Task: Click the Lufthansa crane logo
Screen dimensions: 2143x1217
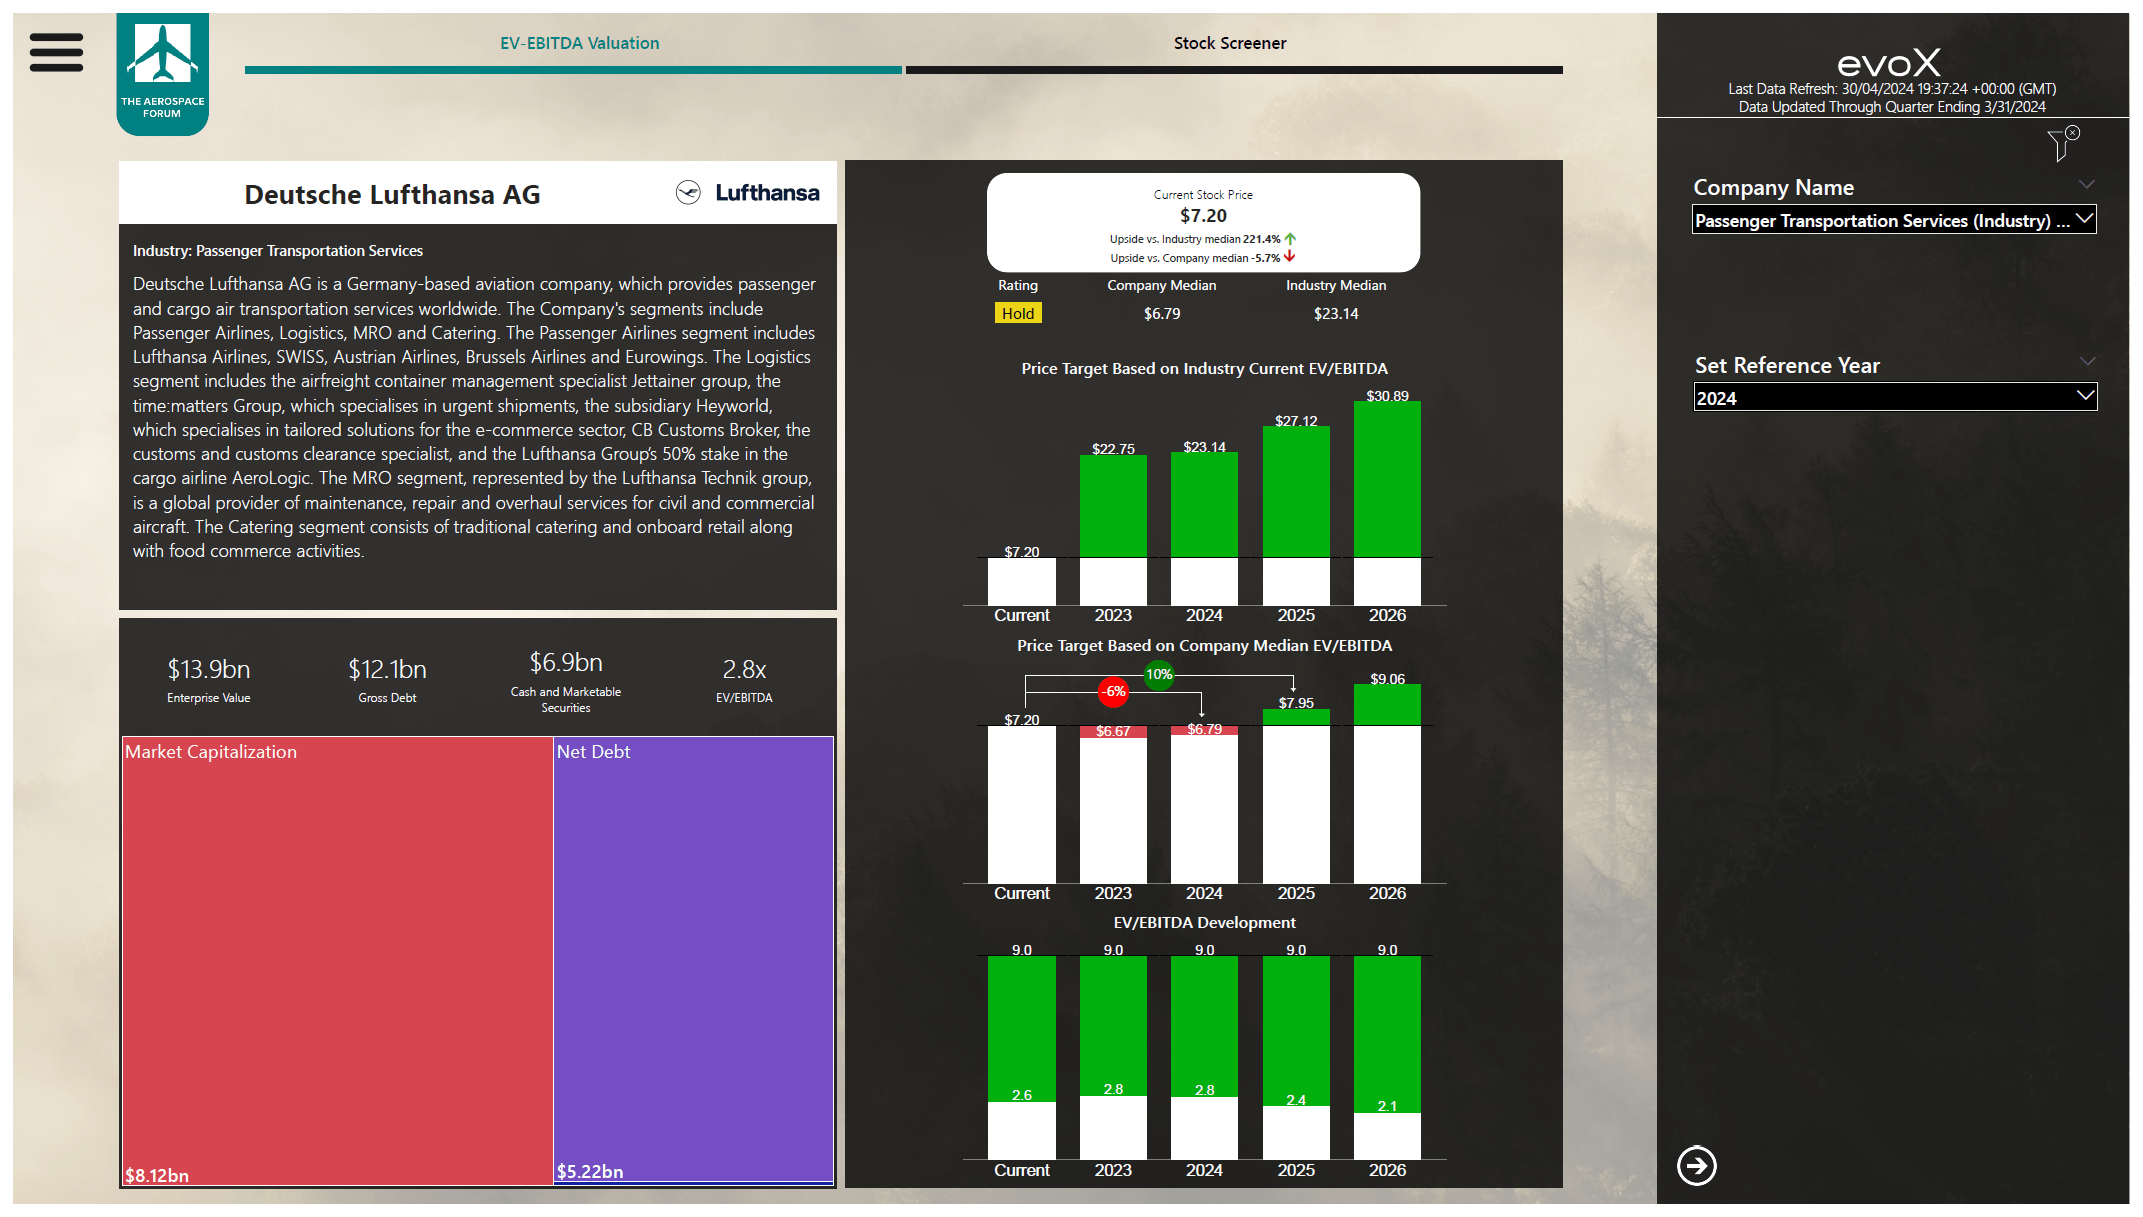Action: [688, 193]
